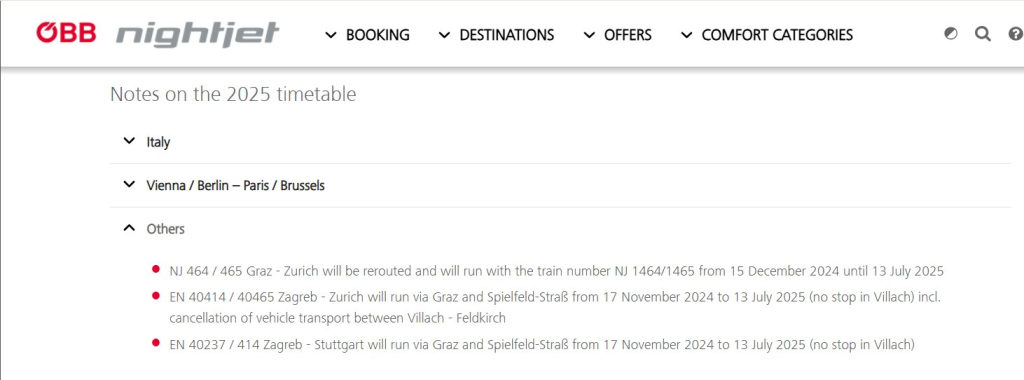Image resolution: width=1024 pixels, height=380 pixels.
Task: Expand the Italy section chevron
Action: [129, 141]
